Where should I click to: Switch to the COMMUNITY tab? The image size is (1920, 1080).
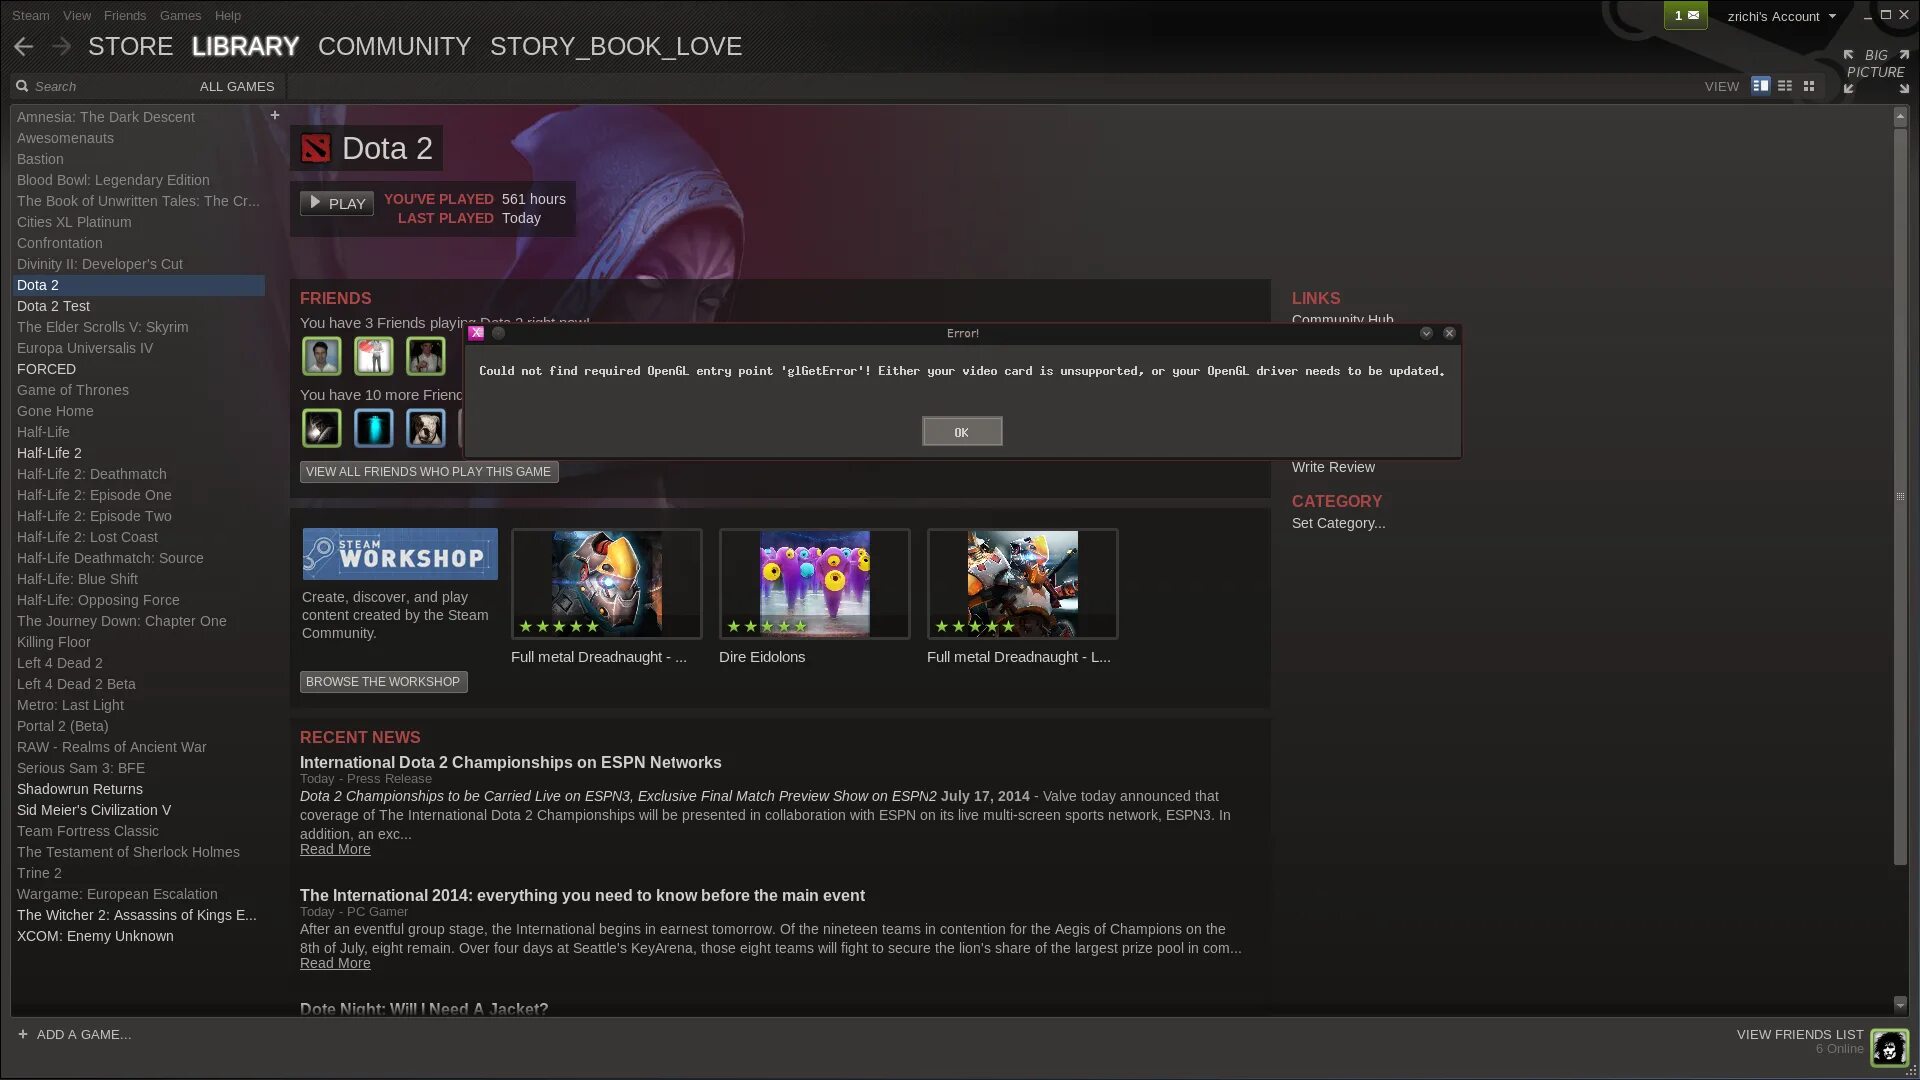click(394, 46)
